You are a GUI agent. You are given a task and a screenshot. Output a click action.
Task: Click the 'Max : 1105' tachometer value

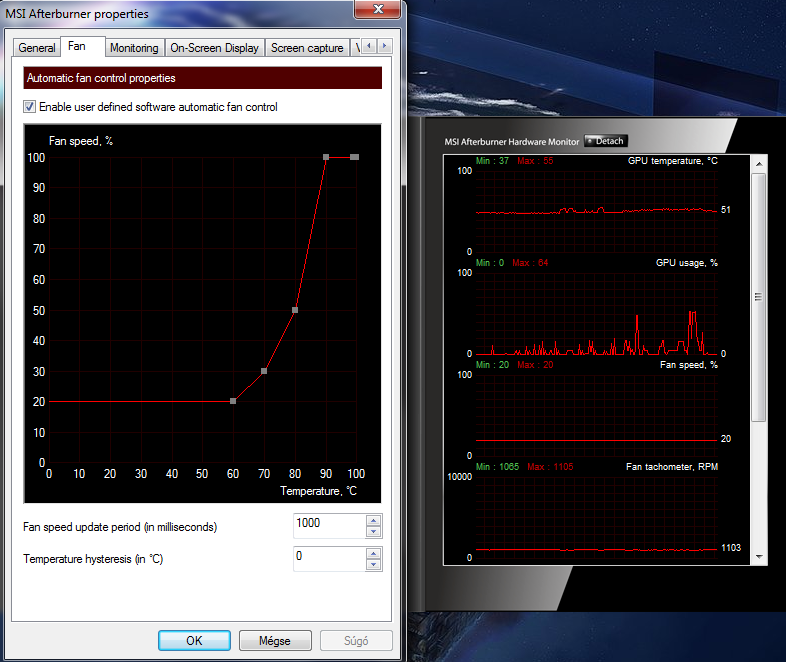550,467
